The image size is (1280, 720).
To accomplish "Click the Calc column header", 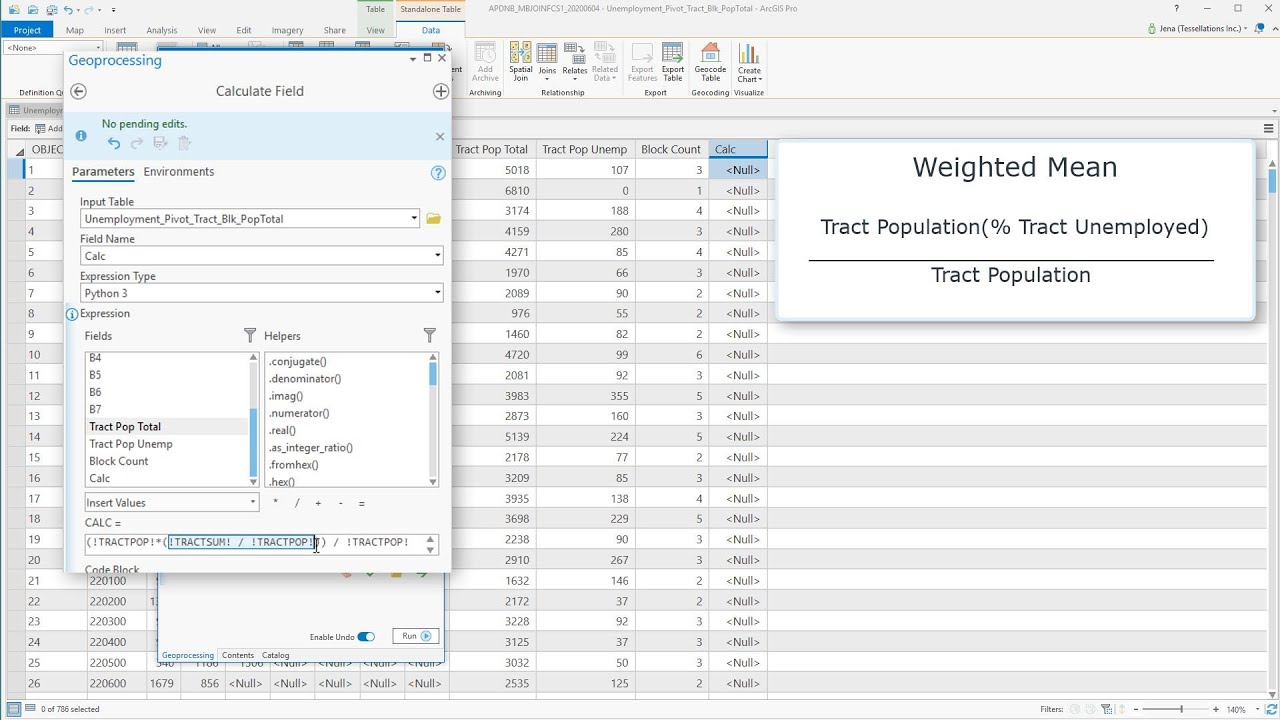I will pos(738,149).
